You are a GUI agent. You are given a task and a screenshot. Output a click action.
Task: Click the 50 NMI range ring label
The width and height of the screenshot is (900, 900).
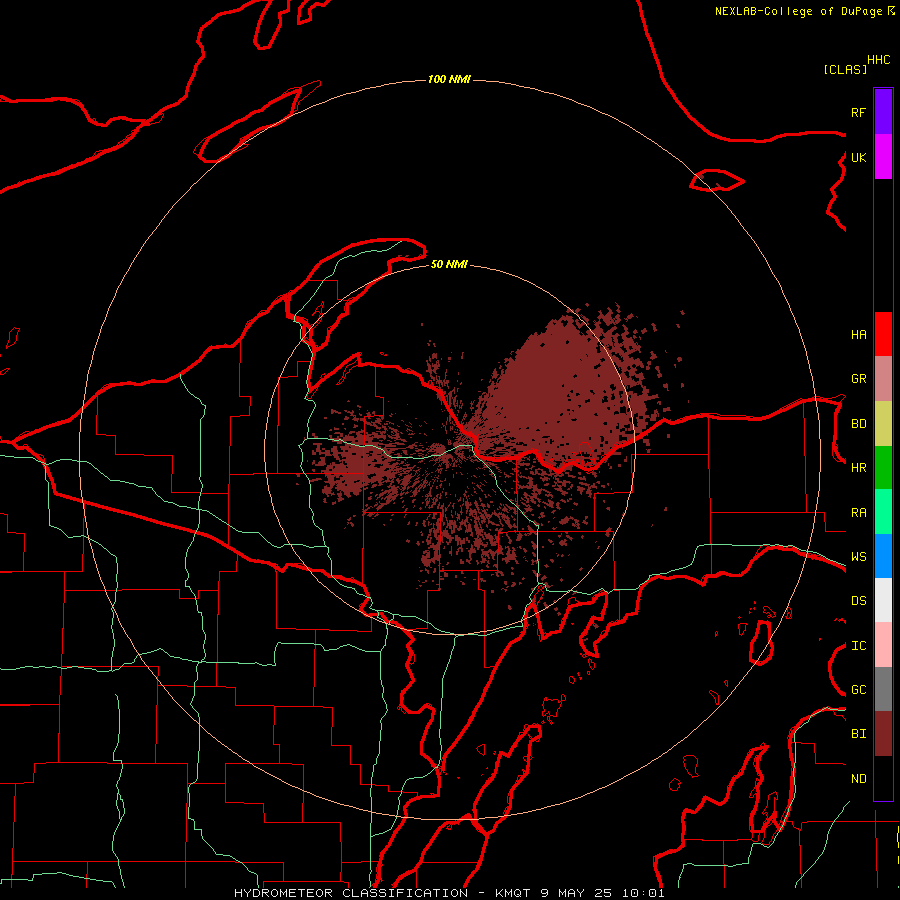click(x=449, y=264)
